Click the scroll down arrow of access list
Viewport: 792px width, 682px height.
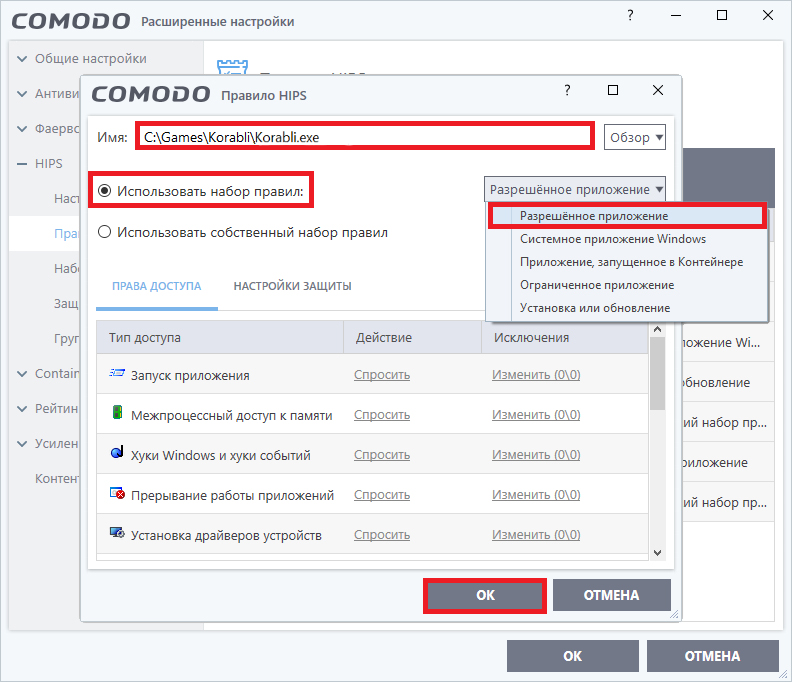click(x=657, y=553)
